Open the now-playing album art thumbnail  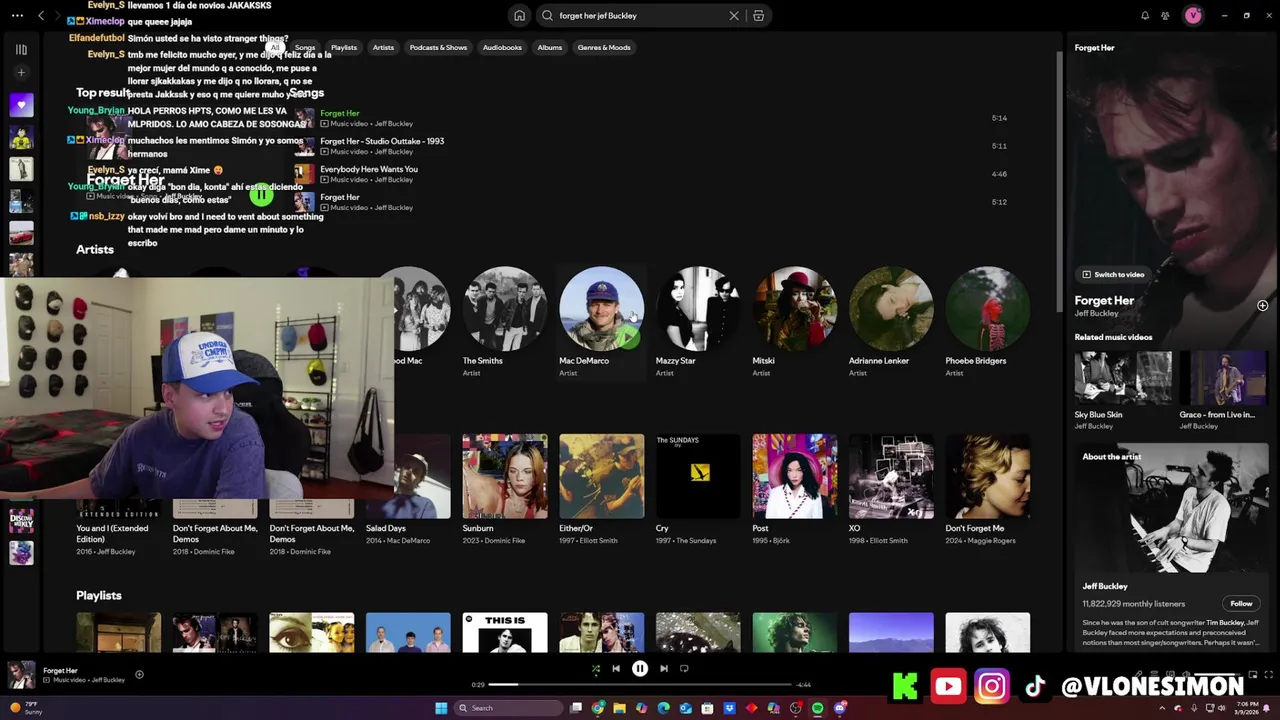point(19,674)
